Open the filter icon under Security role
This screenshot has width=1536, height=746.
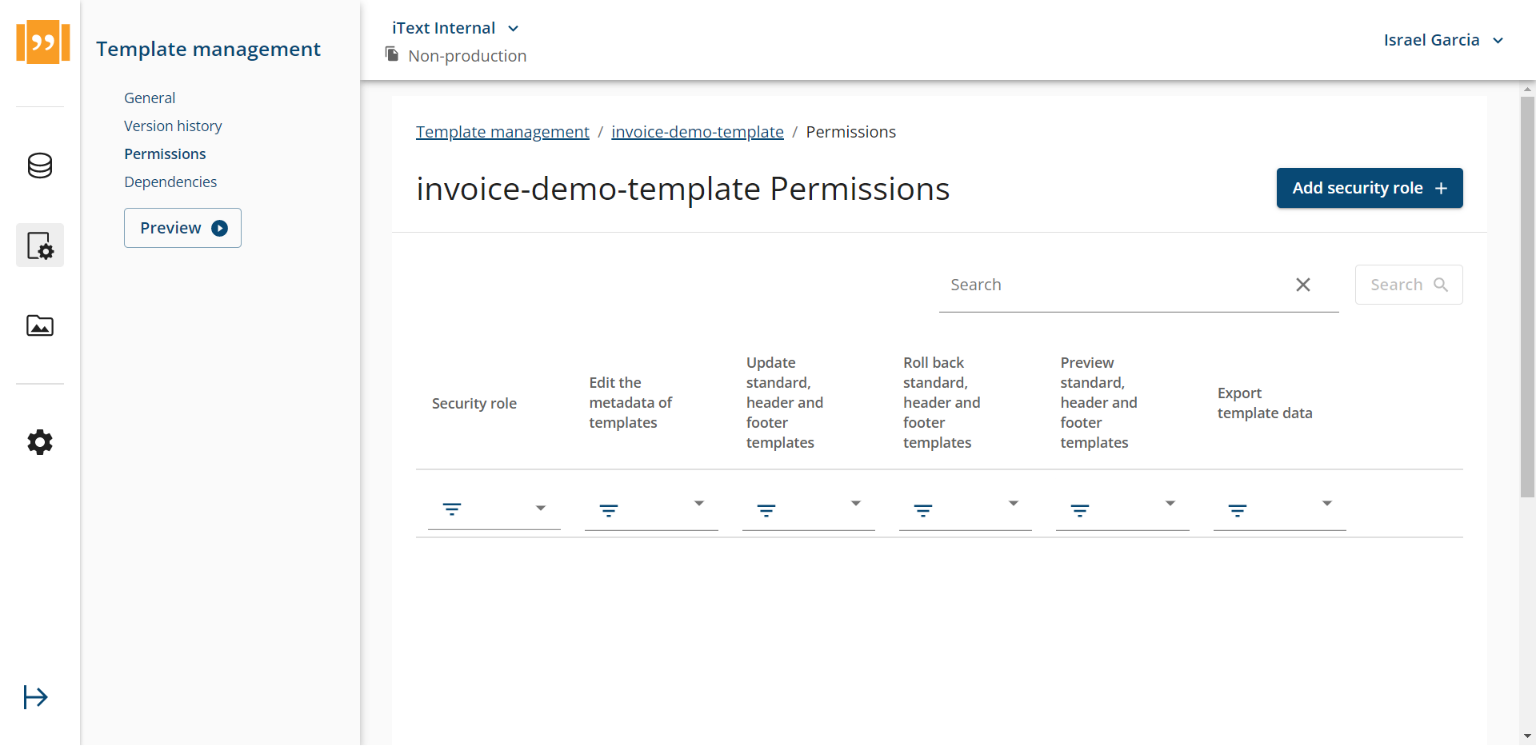pos(452,509)
